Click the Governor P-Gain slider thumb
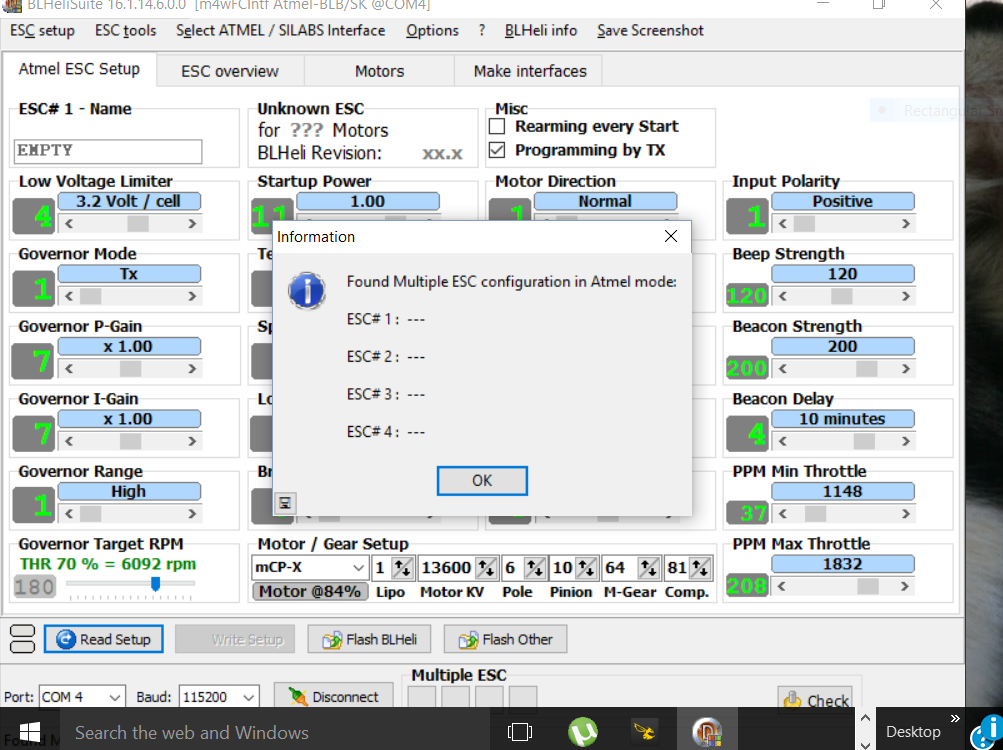The width and height of the screenshot is (1003, 750). click(x=130, y=369)
